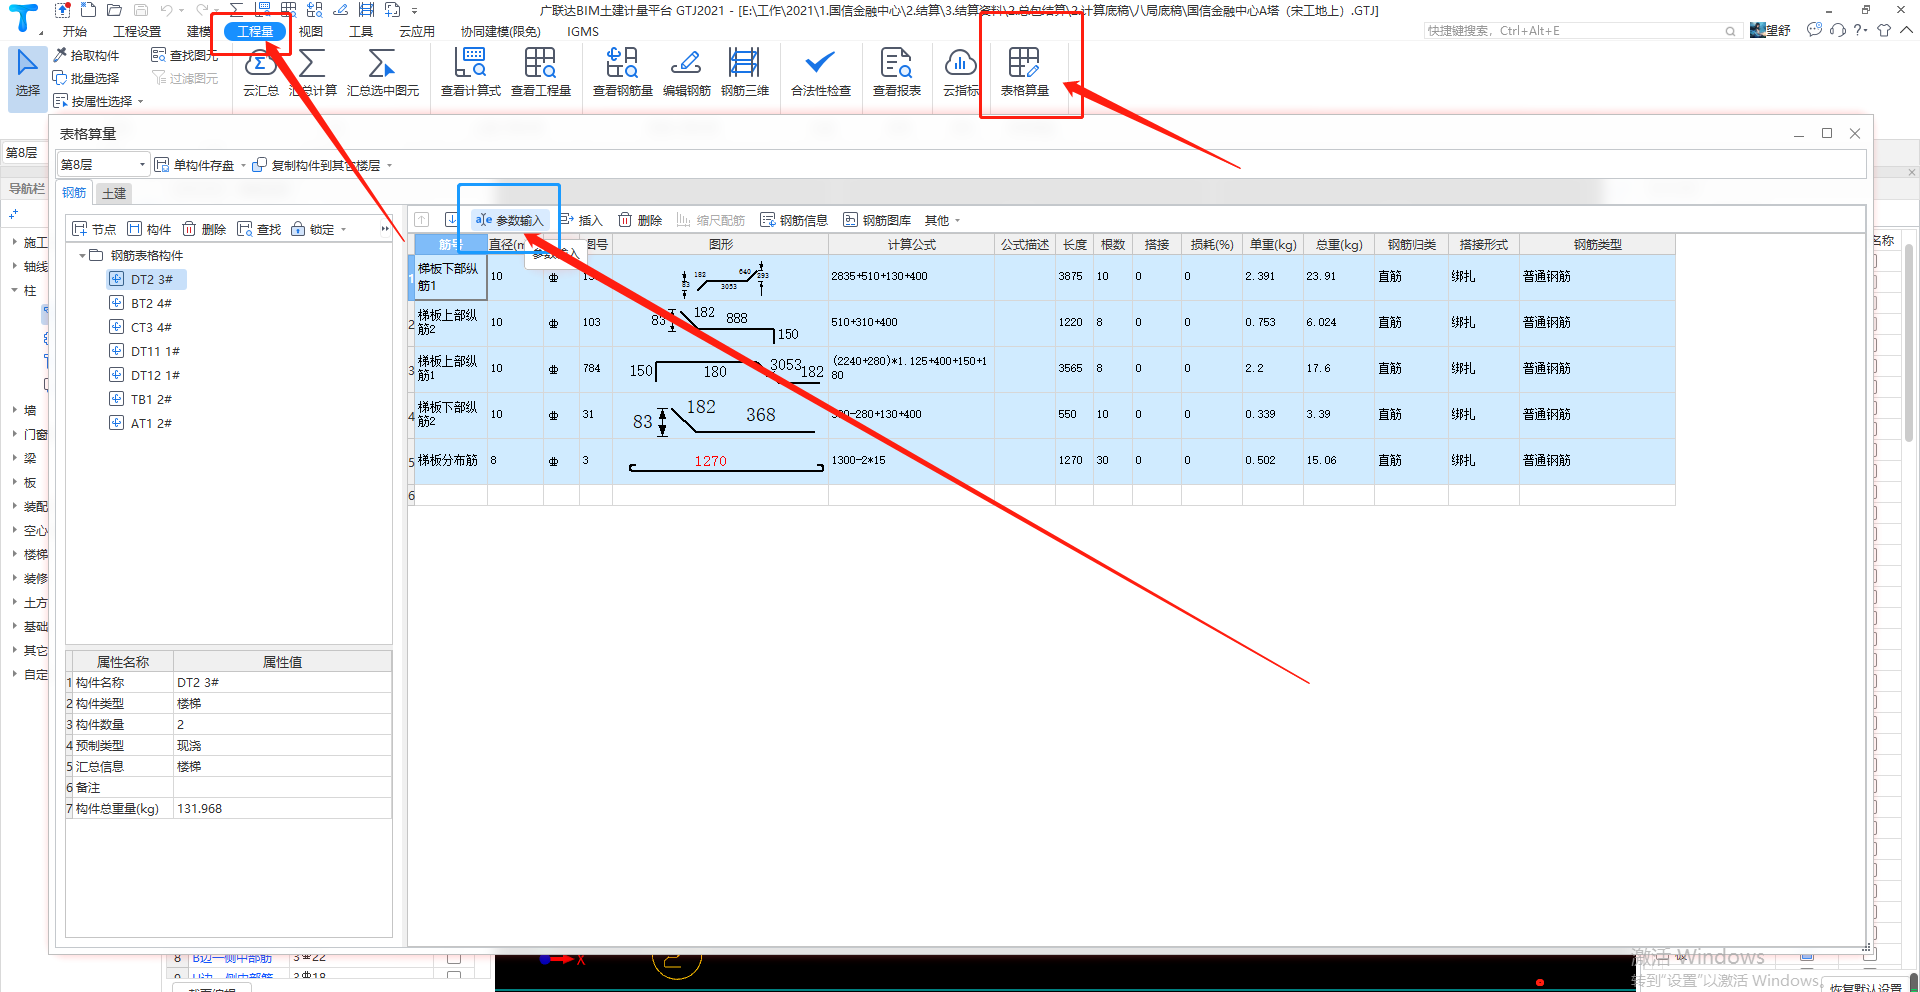Screen dimensions: 1920x992
Task: Open the help question-mark icon in title bar
Action: 1858,30
